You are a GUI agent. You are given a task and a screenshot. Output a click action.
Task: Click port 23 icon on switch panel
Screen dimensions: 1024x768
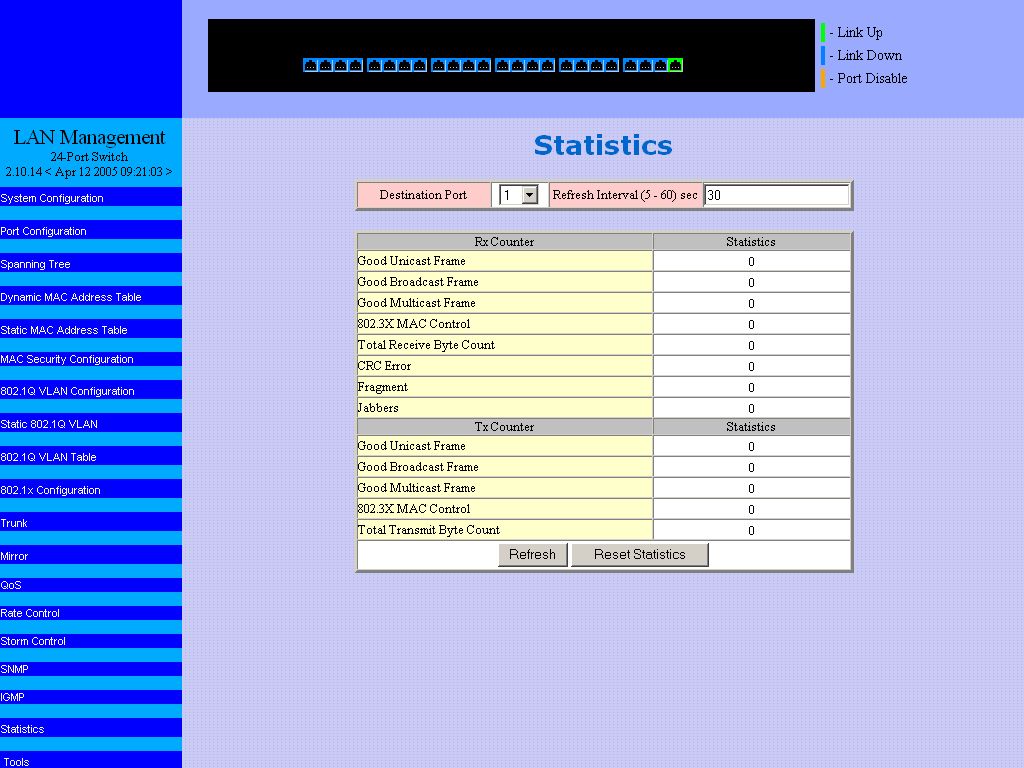660,65
